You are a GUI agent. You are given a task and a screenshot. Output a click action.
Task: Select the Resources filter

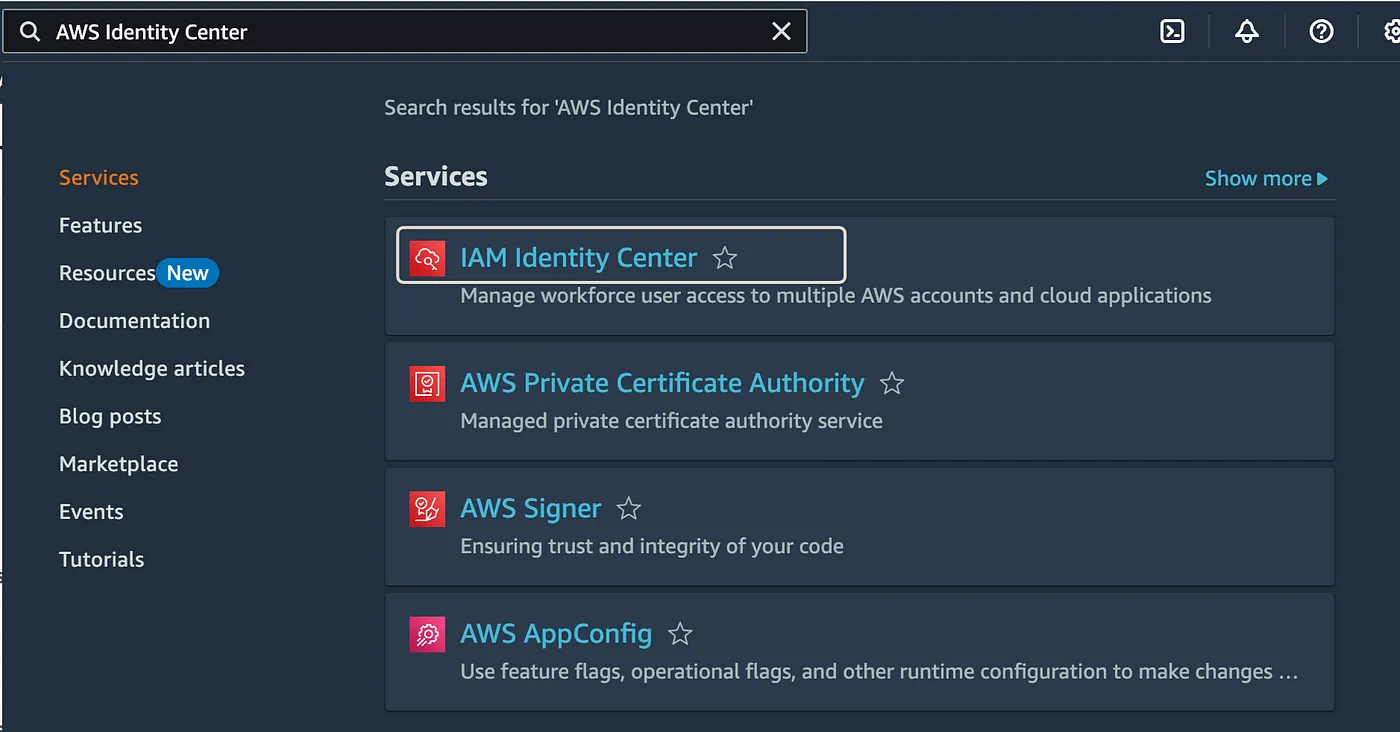click(107, 273)
